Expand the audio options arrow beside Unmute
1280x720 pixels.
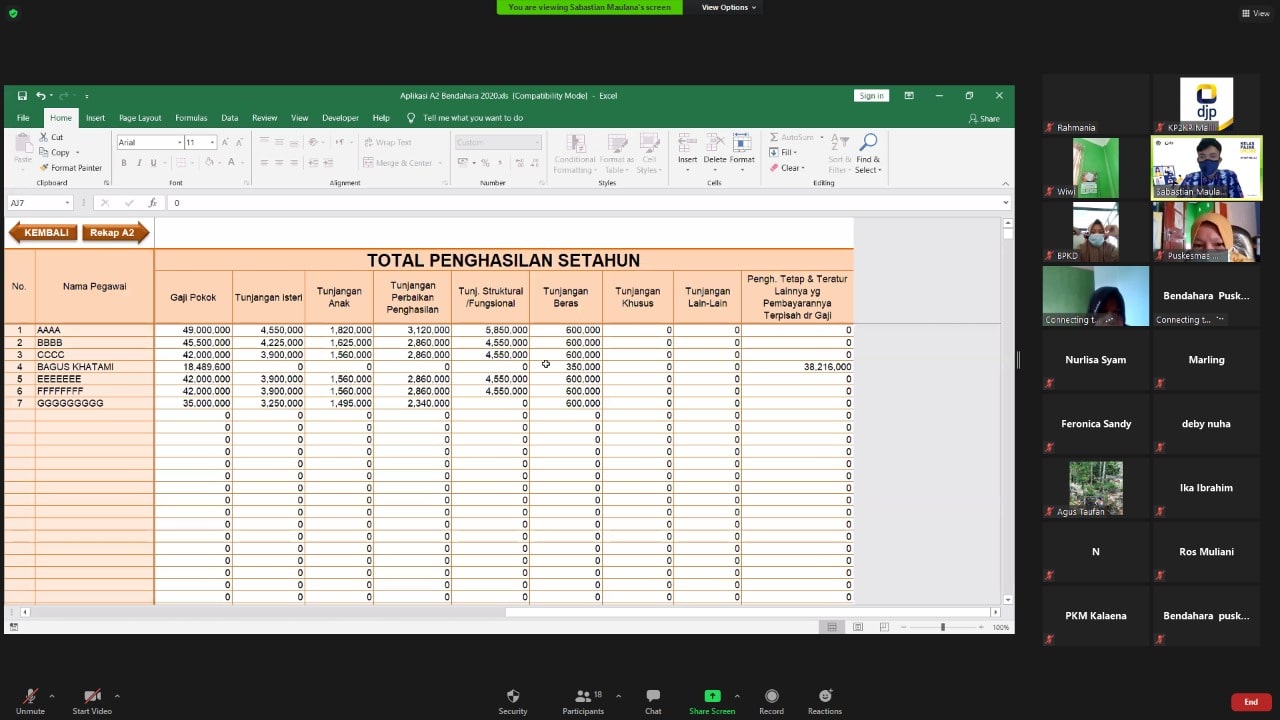tap(52, 696)
